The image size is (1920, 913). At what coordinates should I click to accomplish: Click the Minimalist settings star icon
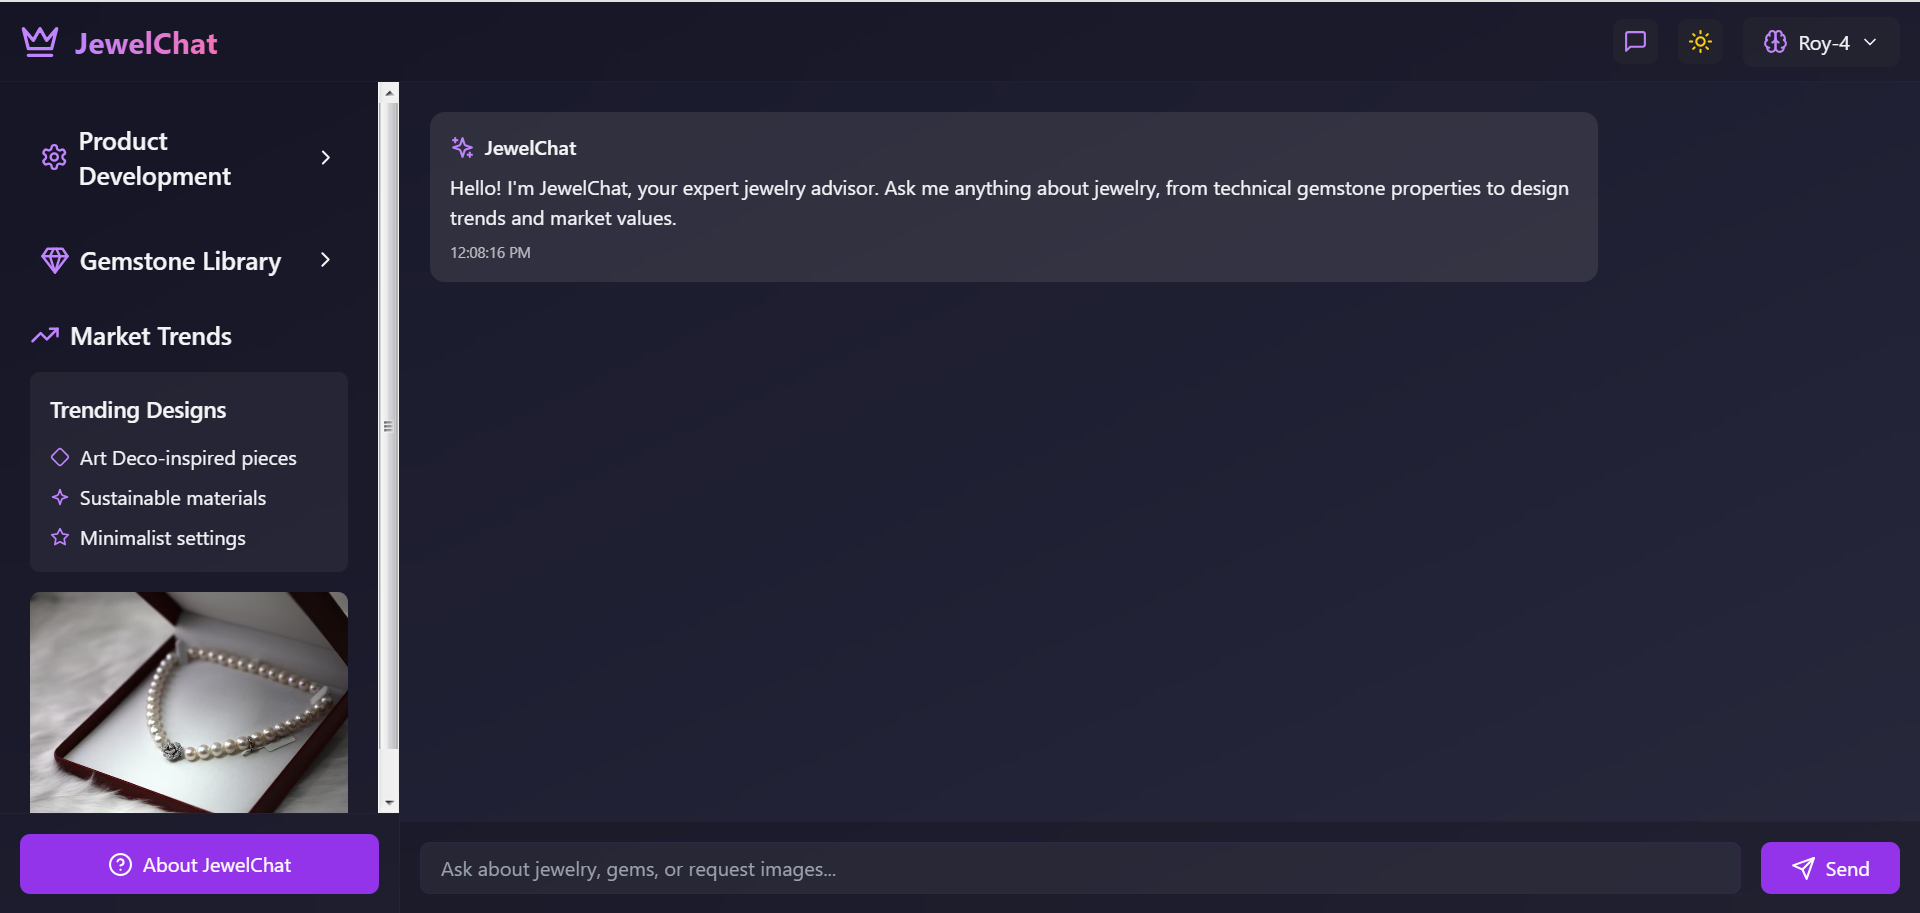pyautogui.click(x=60, y=538)
